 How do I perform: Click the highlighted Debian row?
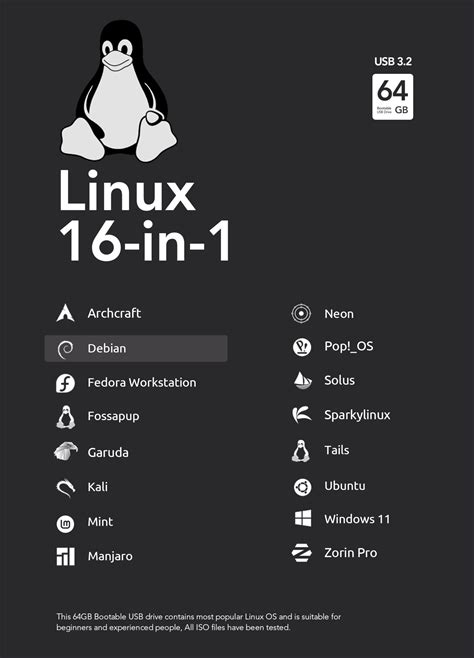tap(136, 348)
